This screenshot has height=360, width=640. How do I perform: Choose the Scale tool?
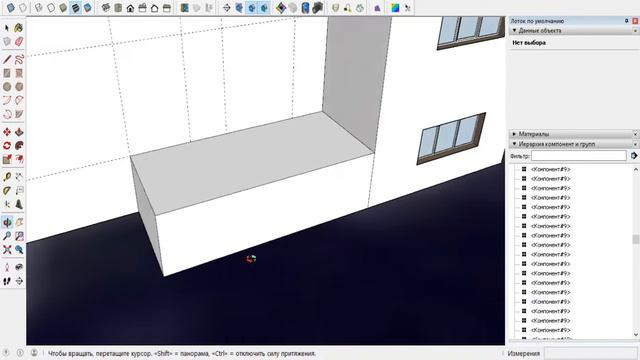pyautogui.click(x=7, y=159)
